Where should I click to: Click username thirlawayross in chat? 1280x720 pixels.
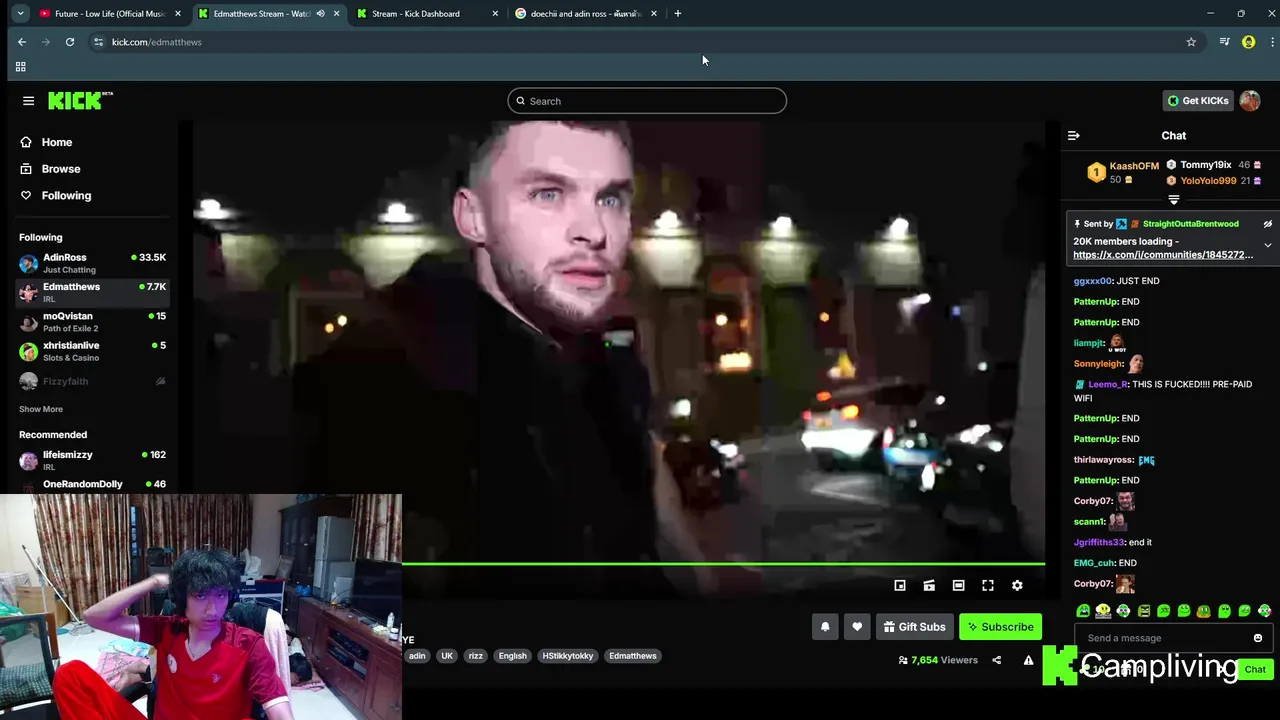[x=1103, y=460]
